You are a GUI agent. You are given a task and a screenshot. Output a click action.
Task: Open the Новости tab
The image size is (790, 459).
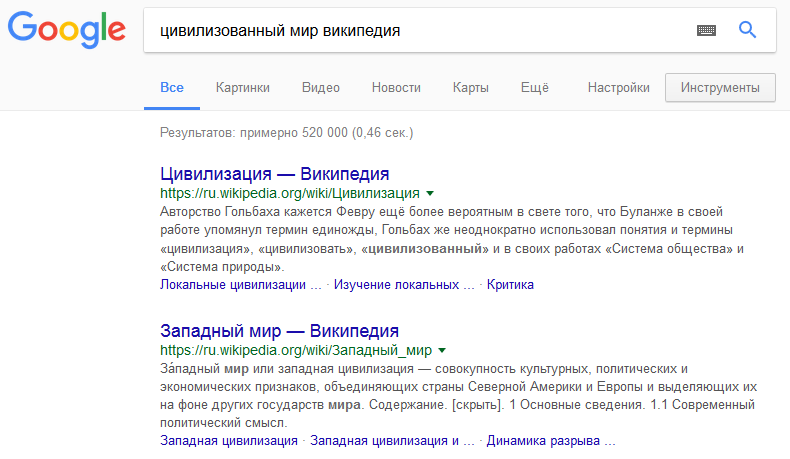pyautogui.click(x=396, y=88)
